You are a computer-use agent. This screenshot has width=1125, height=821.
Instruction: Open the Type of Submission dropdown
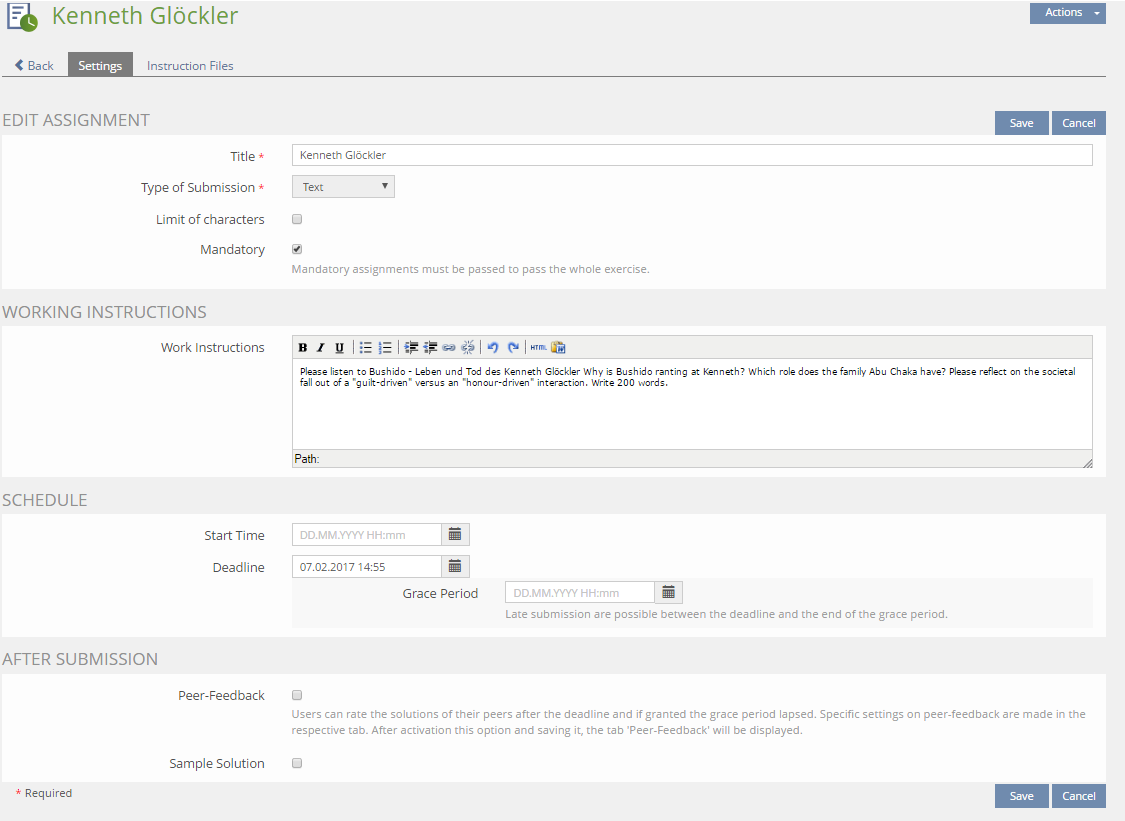[x=343, y=187]
